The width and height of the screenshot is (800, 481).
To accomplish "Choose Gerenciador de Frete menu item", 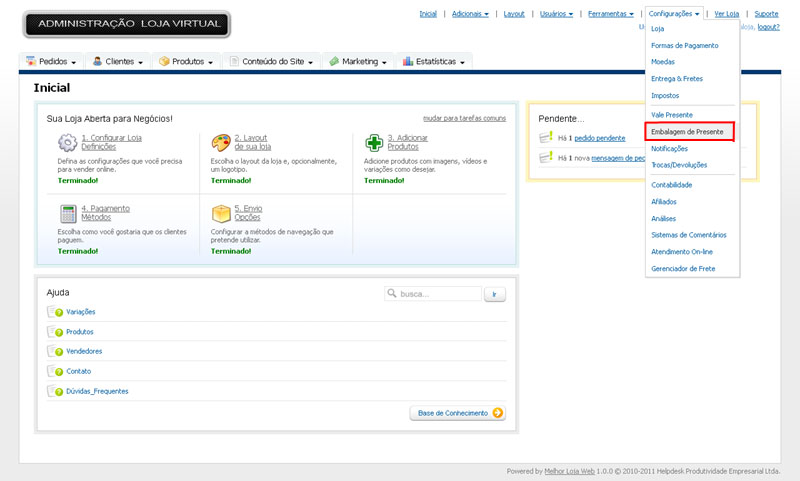I will [683, 268].
